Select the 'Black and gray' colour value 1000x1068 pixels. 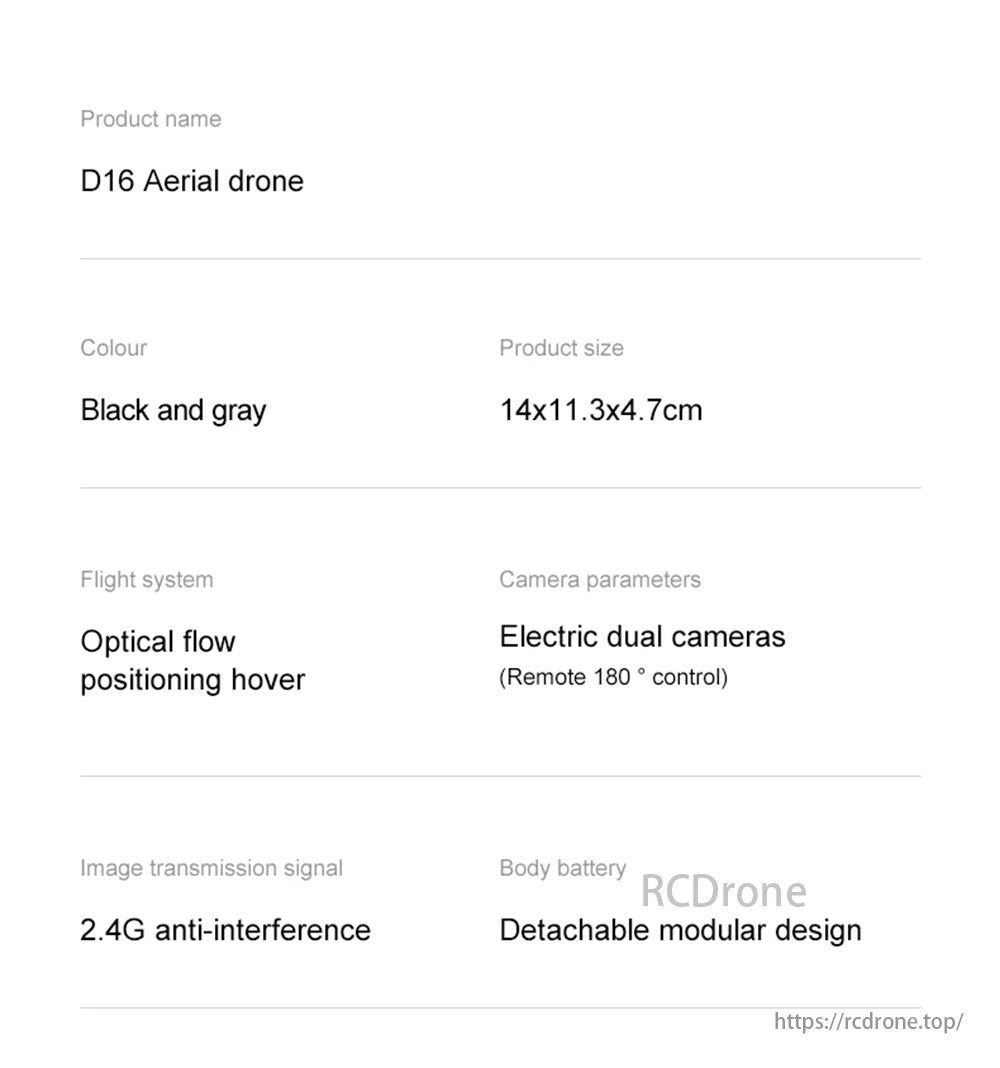pos(174,410)
